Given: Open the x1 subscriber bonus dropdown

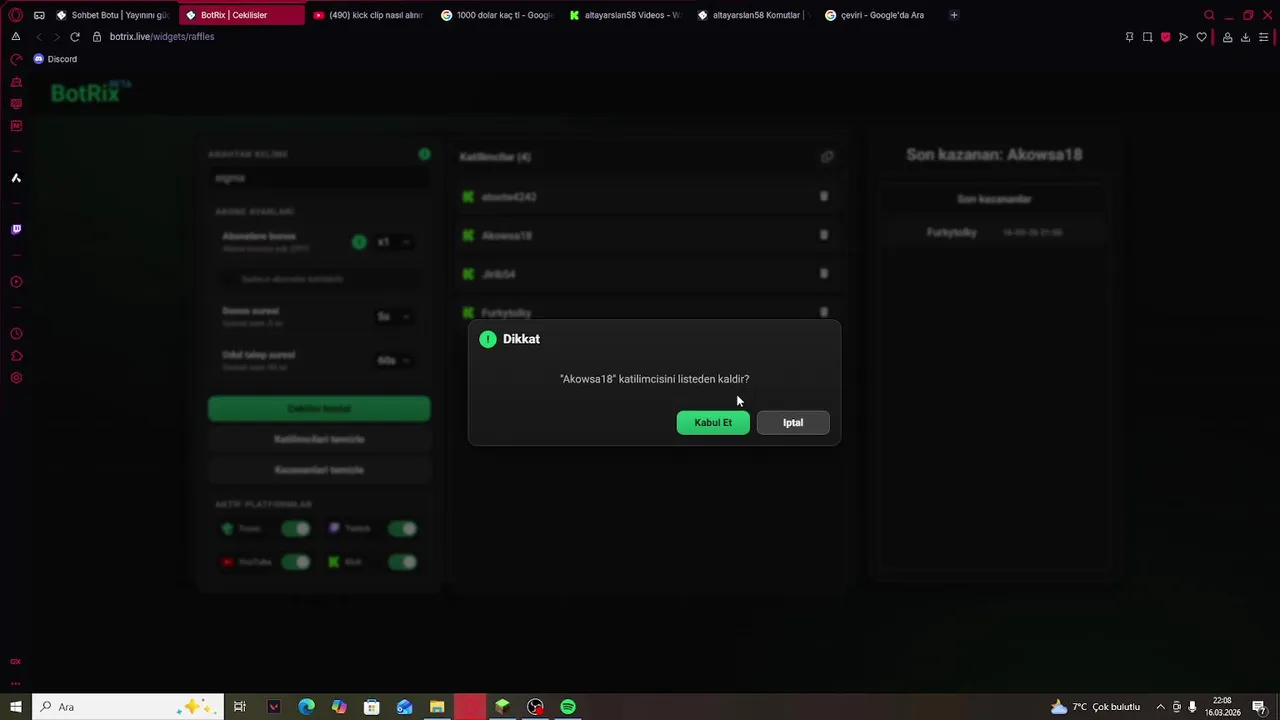Looking at the screenshot, I should coord(393,242).
